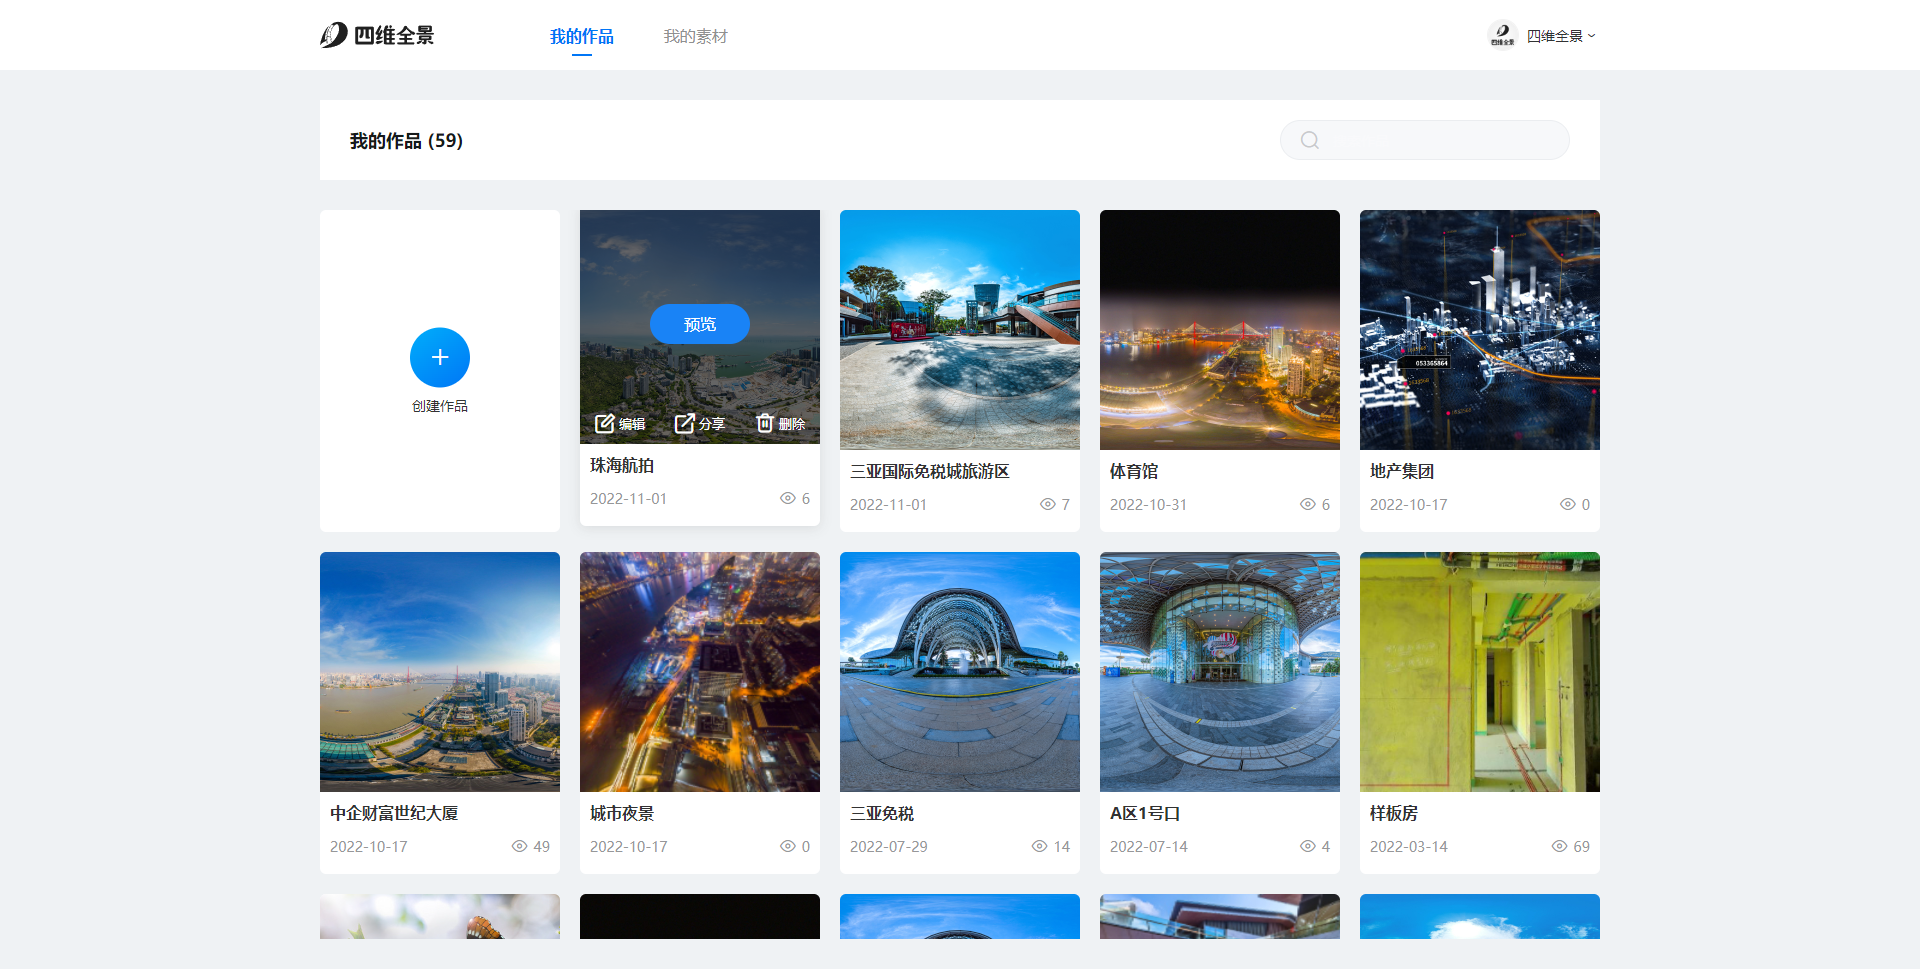The width and height of the screenshot is (1920, 969).
Task: Click the 四维全景 logo in header
Action: point(377,36)
